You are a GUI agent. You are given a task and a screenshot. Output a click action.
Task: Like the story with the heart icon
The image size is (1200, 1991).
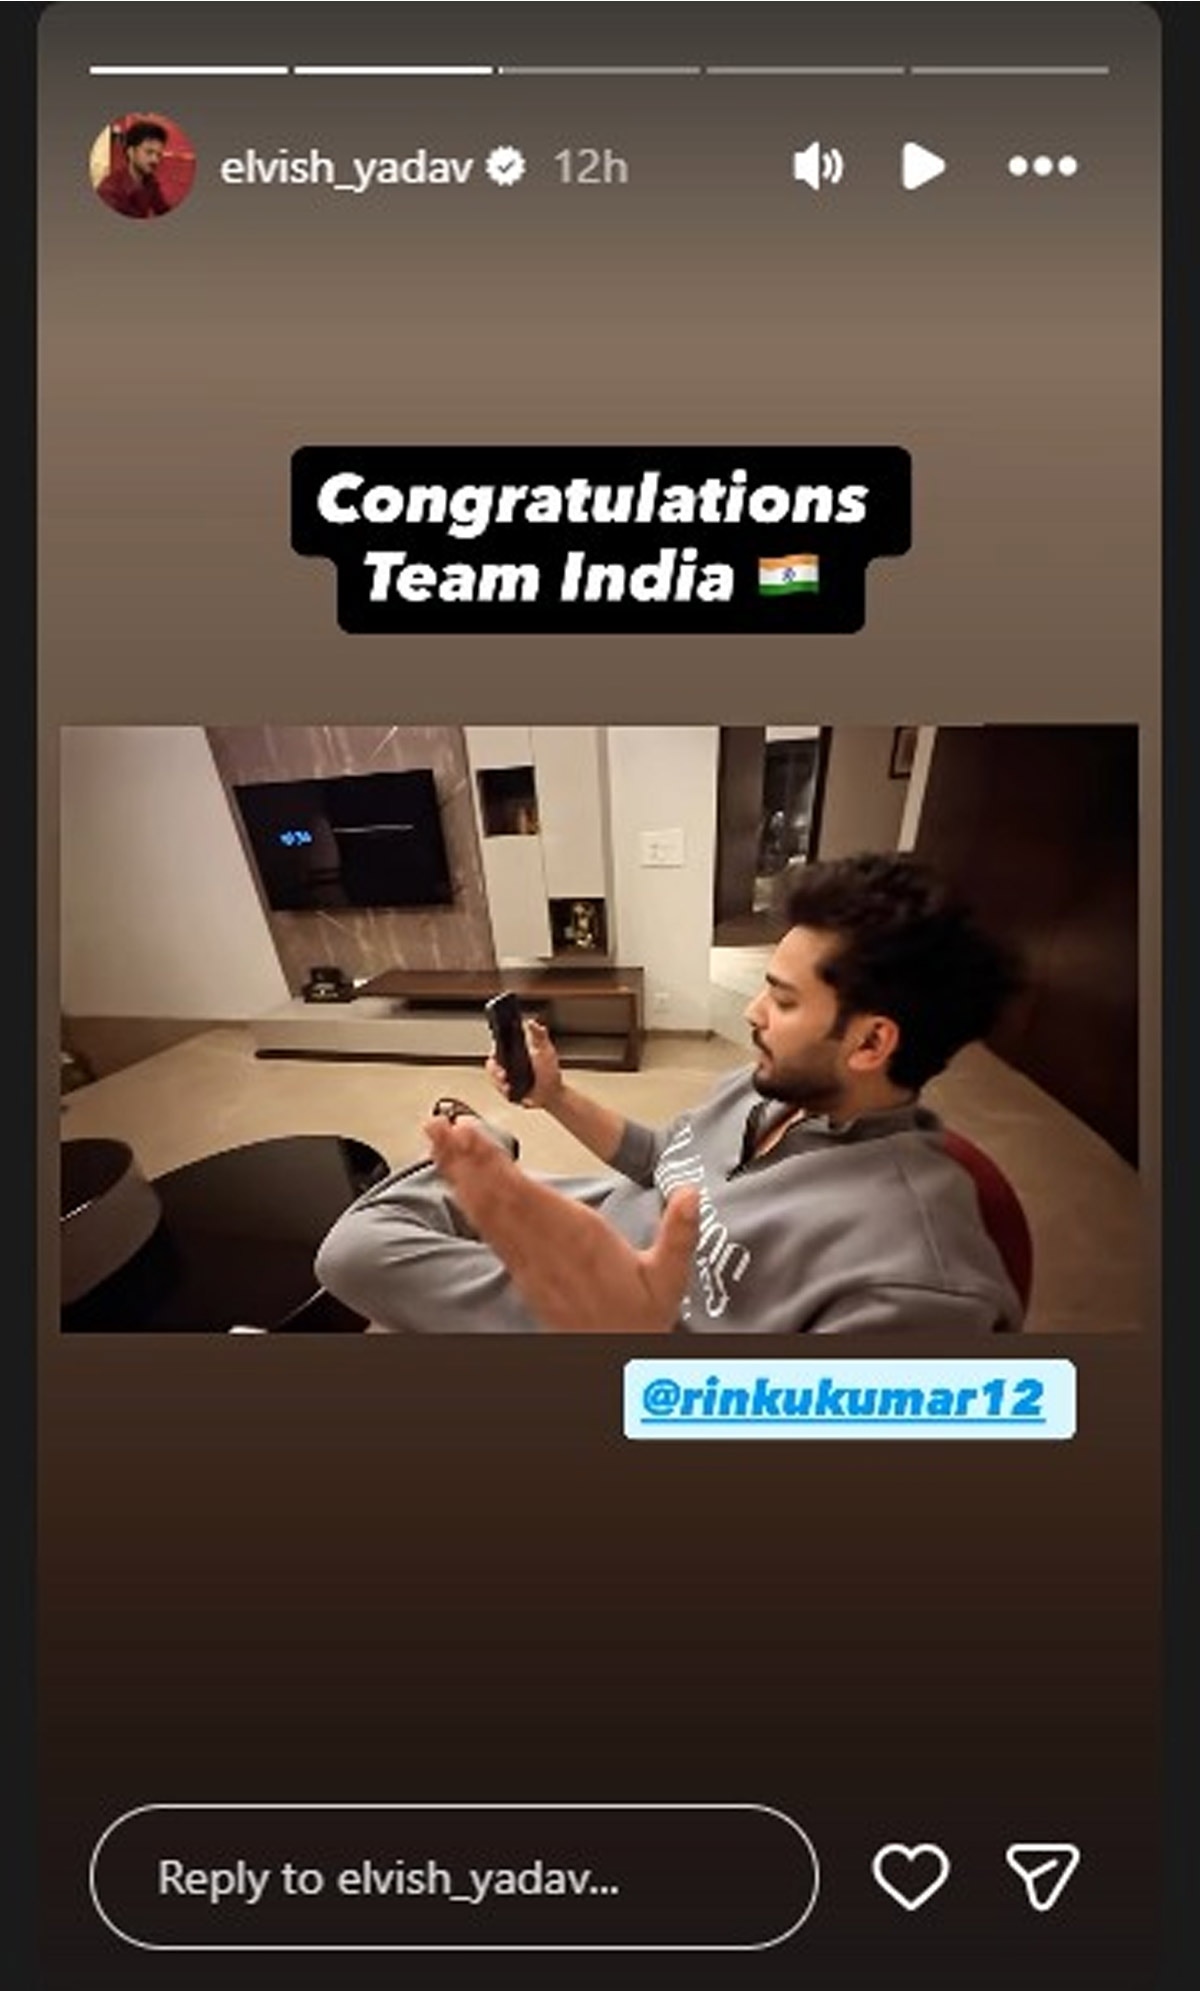click(x=910, y=1876)
